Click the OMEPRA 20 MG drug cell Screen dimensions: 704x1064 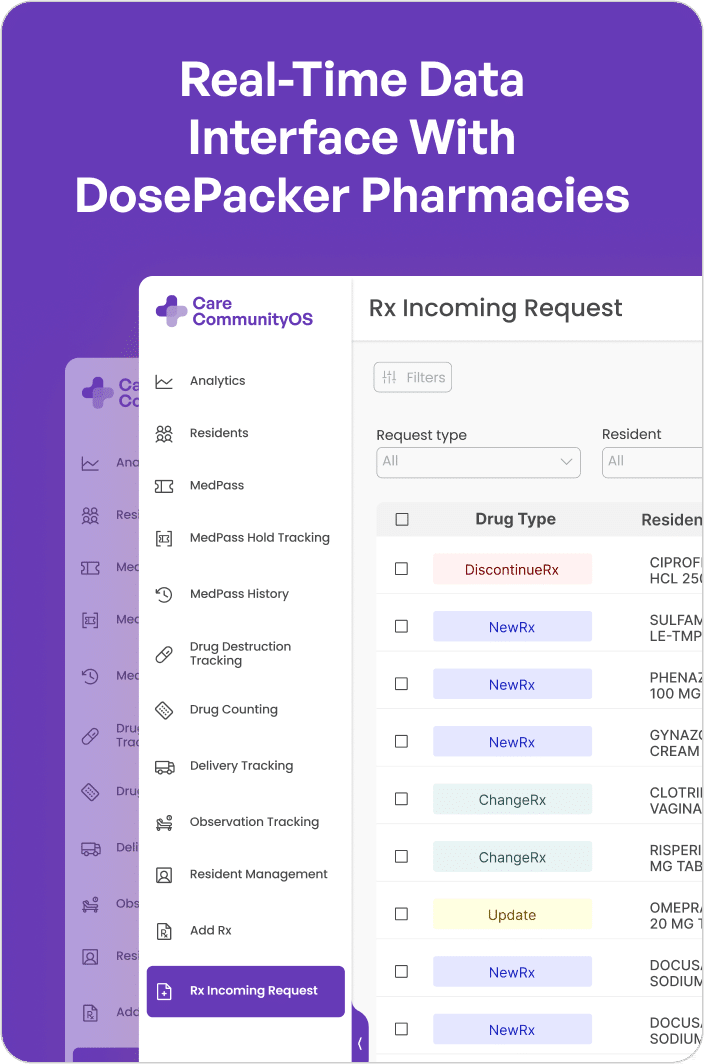[675, 916]
